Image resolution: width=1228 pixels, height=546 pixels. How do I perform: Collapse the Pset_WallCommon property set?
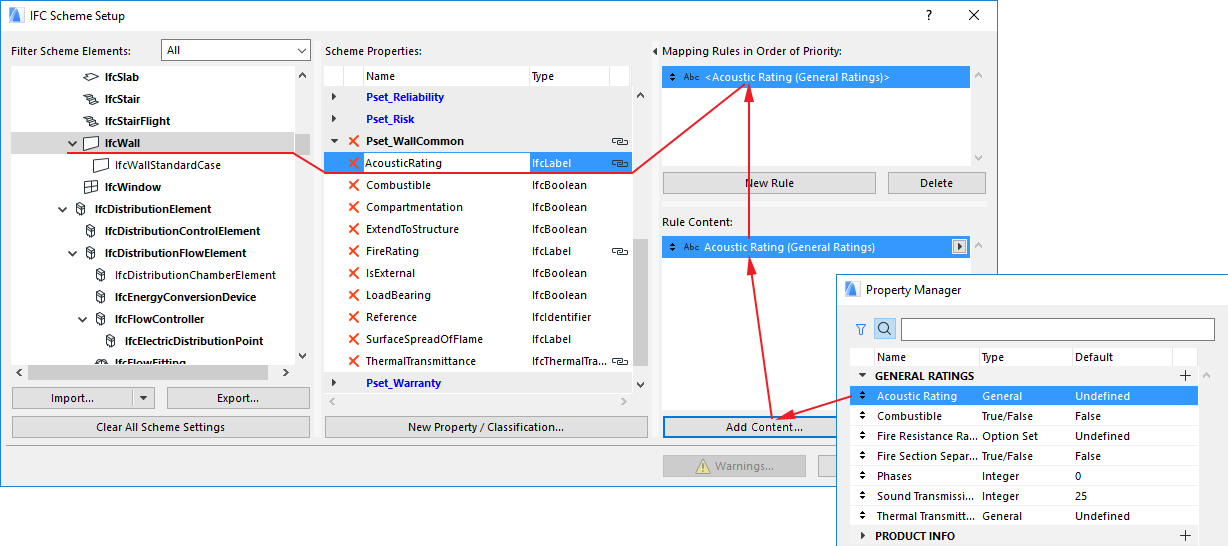coord(334,141)
